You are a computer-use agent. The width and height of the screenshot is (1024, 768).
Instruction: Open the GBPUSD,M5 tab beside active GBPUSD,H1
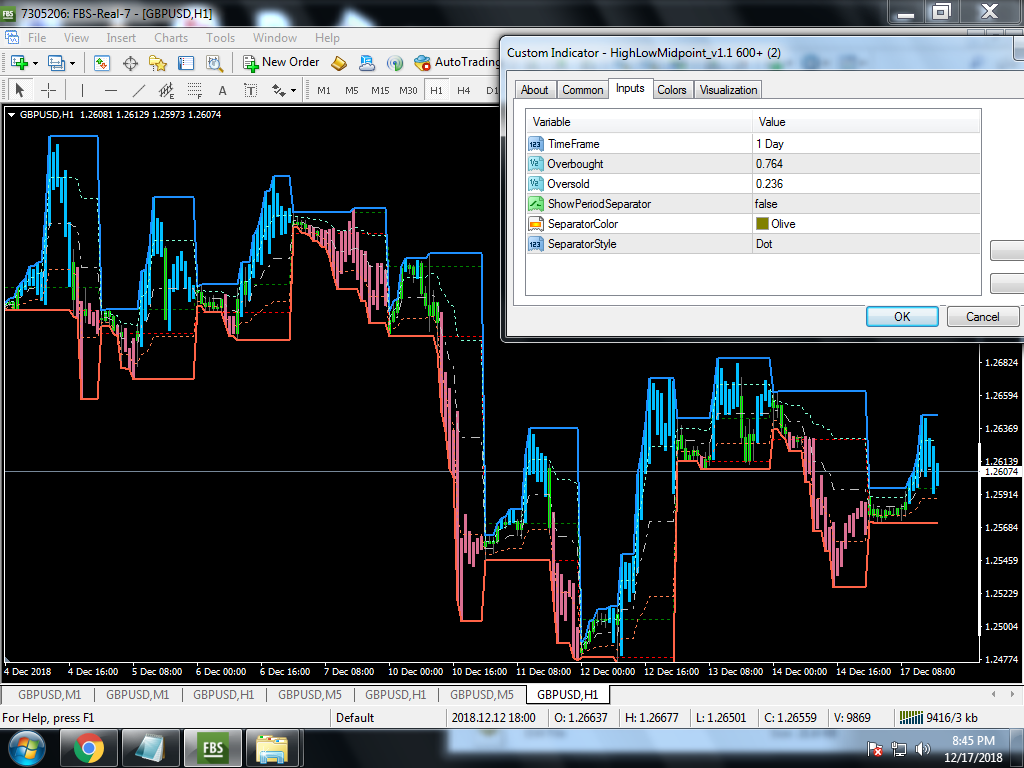[481, 694]
